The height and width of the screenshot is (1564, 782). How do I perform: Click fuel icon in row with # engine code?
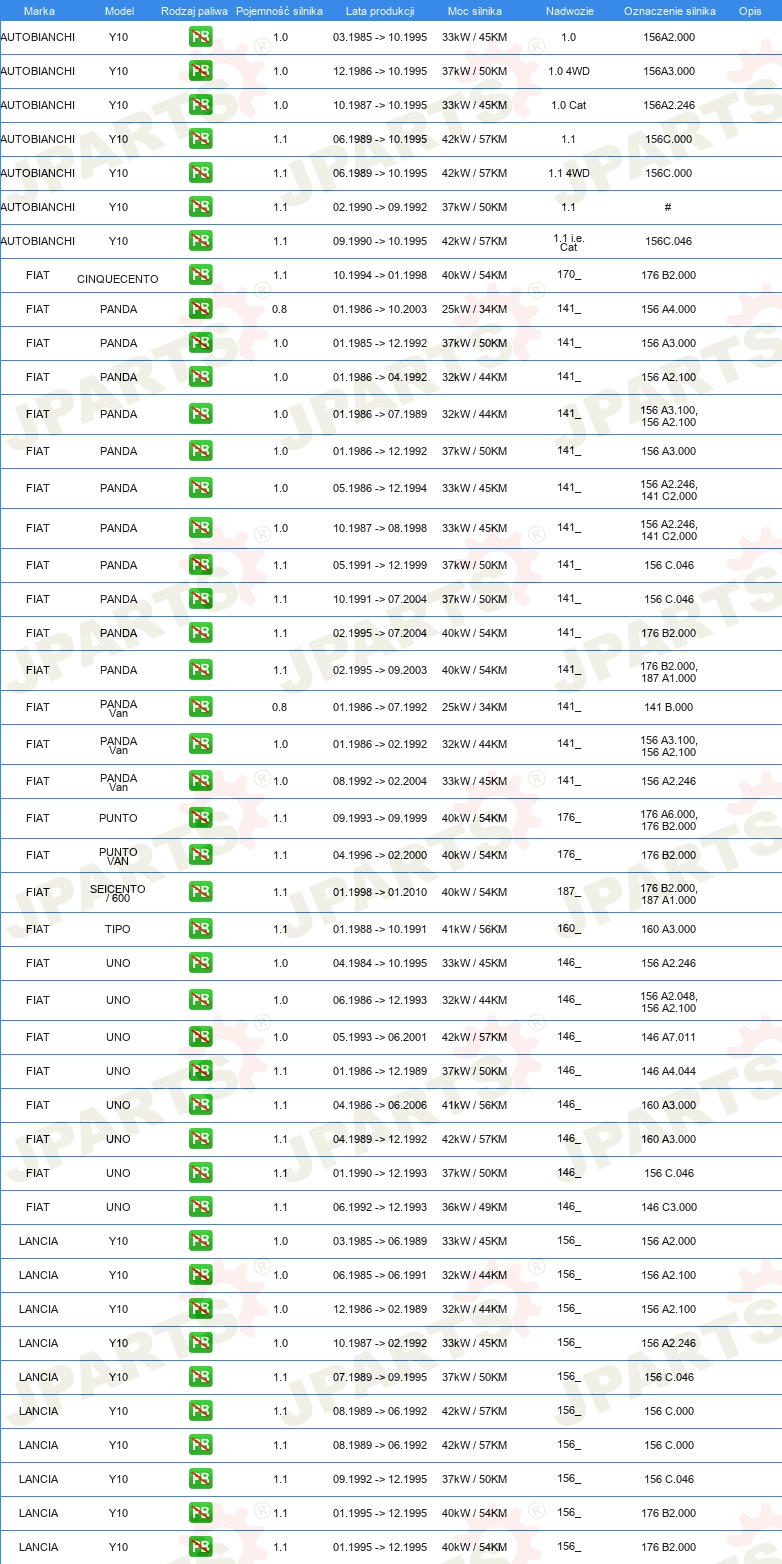click(x=200, y=207)
